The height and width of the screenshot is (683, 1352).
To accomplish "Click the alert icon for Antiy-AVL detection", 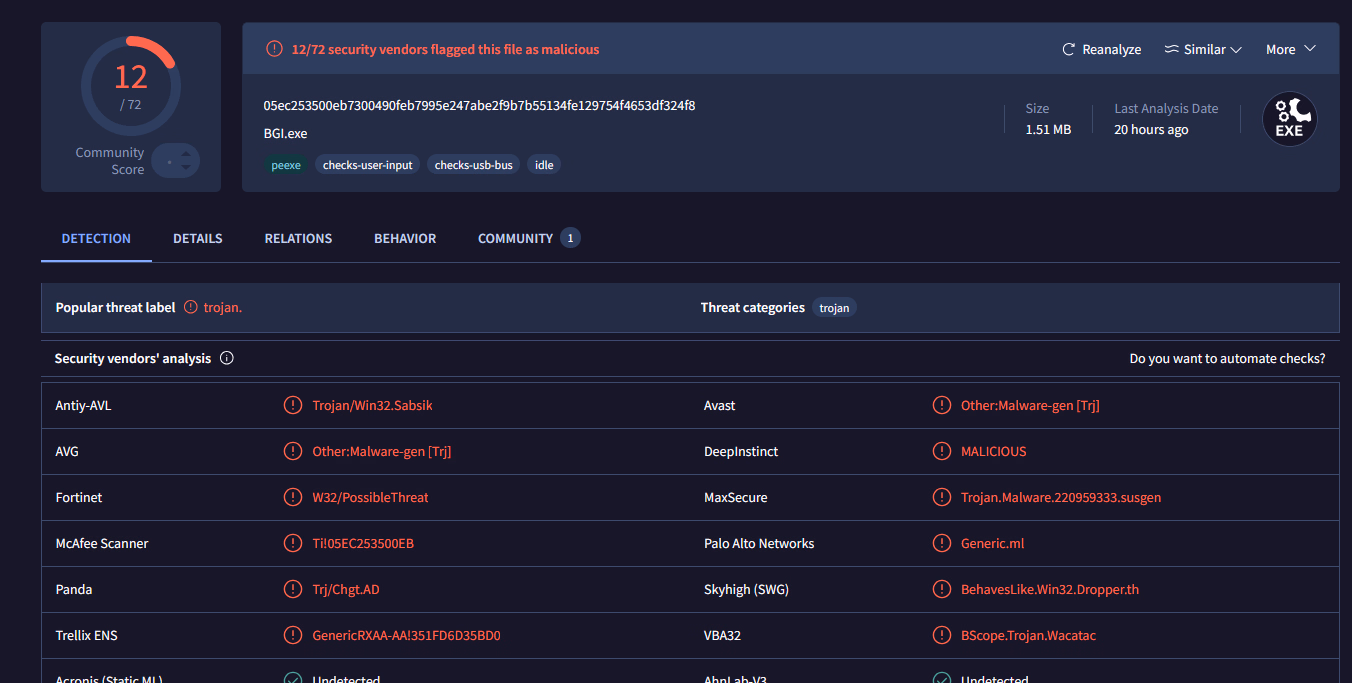I will [293, 405].
